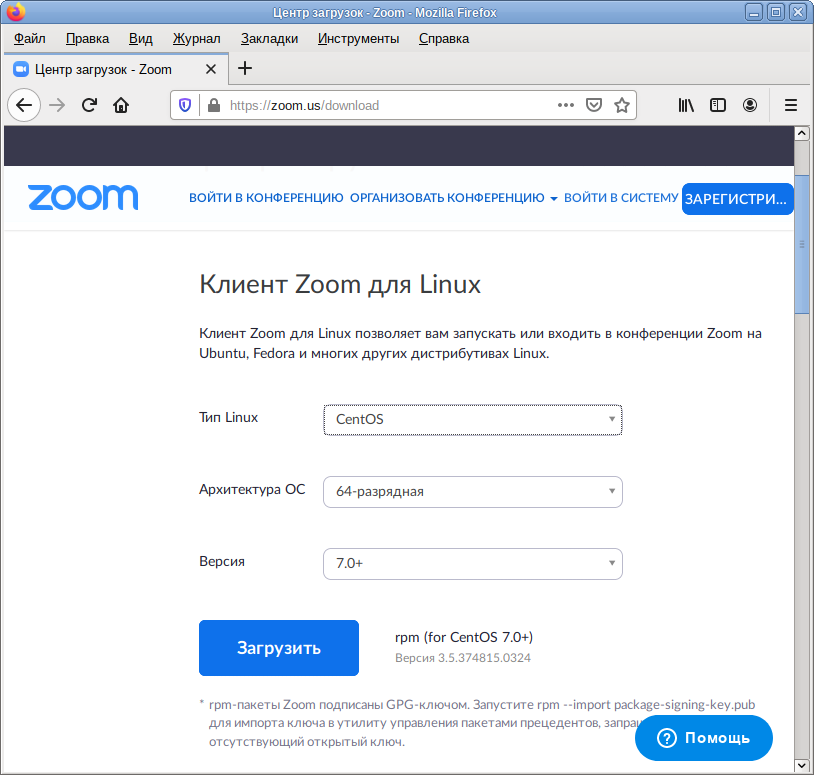Screen dimensions: 814x775
Task: Open the Library bookmarks and history
Action: pyautogui.click(x=686, y=105)
